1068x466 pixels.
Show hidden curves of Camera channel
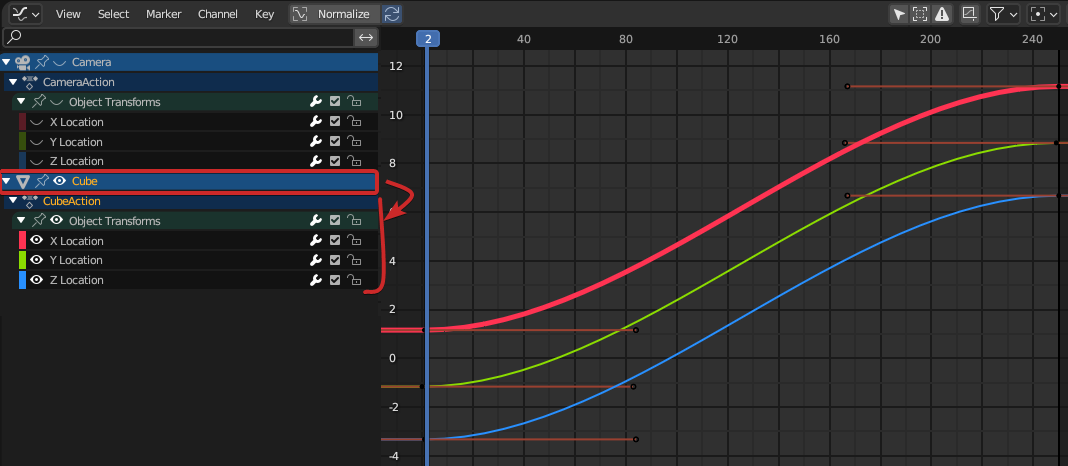click(59, 63)
